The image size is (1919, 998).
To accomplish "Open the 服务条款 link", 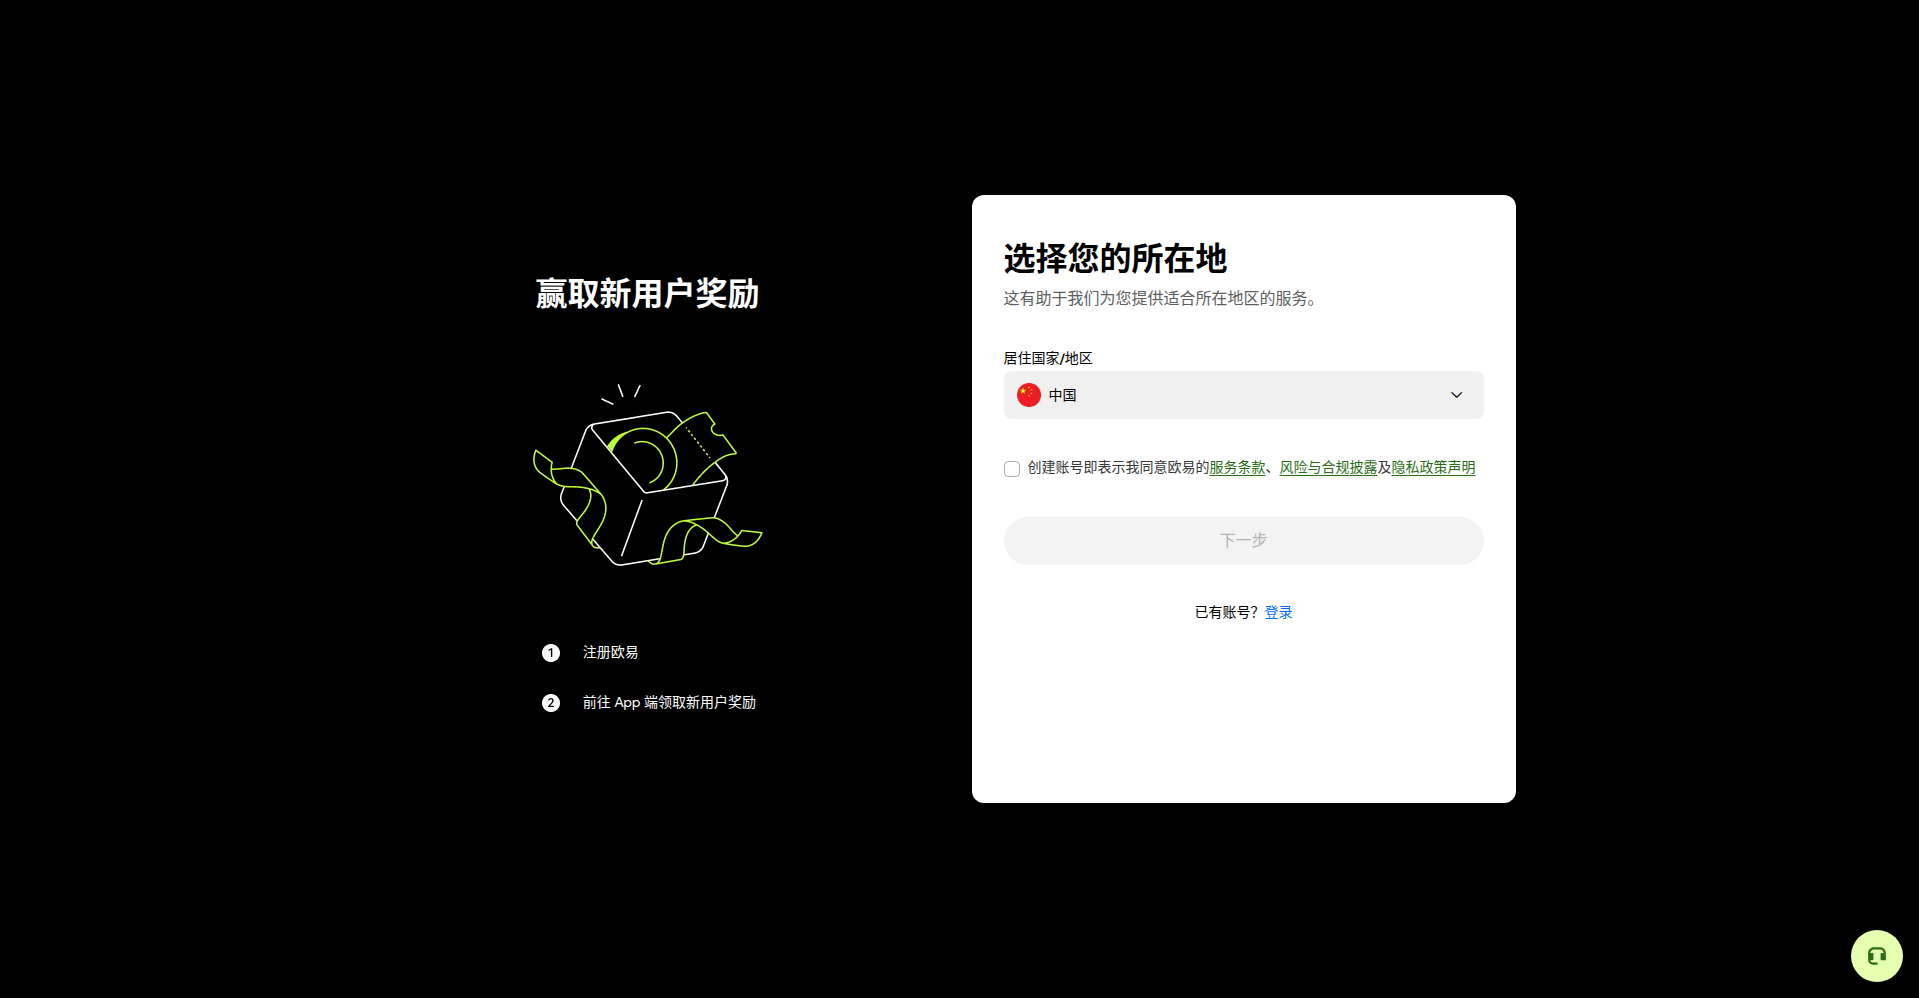I will pyautogui.click(x=1237, y=468).
